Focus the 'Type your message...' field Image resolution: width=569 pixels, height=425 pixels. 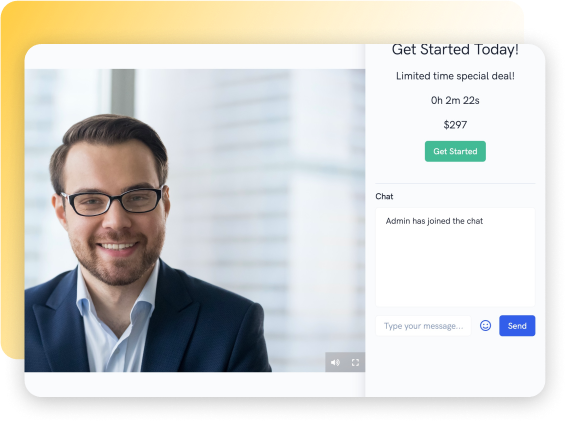[423, 326]
